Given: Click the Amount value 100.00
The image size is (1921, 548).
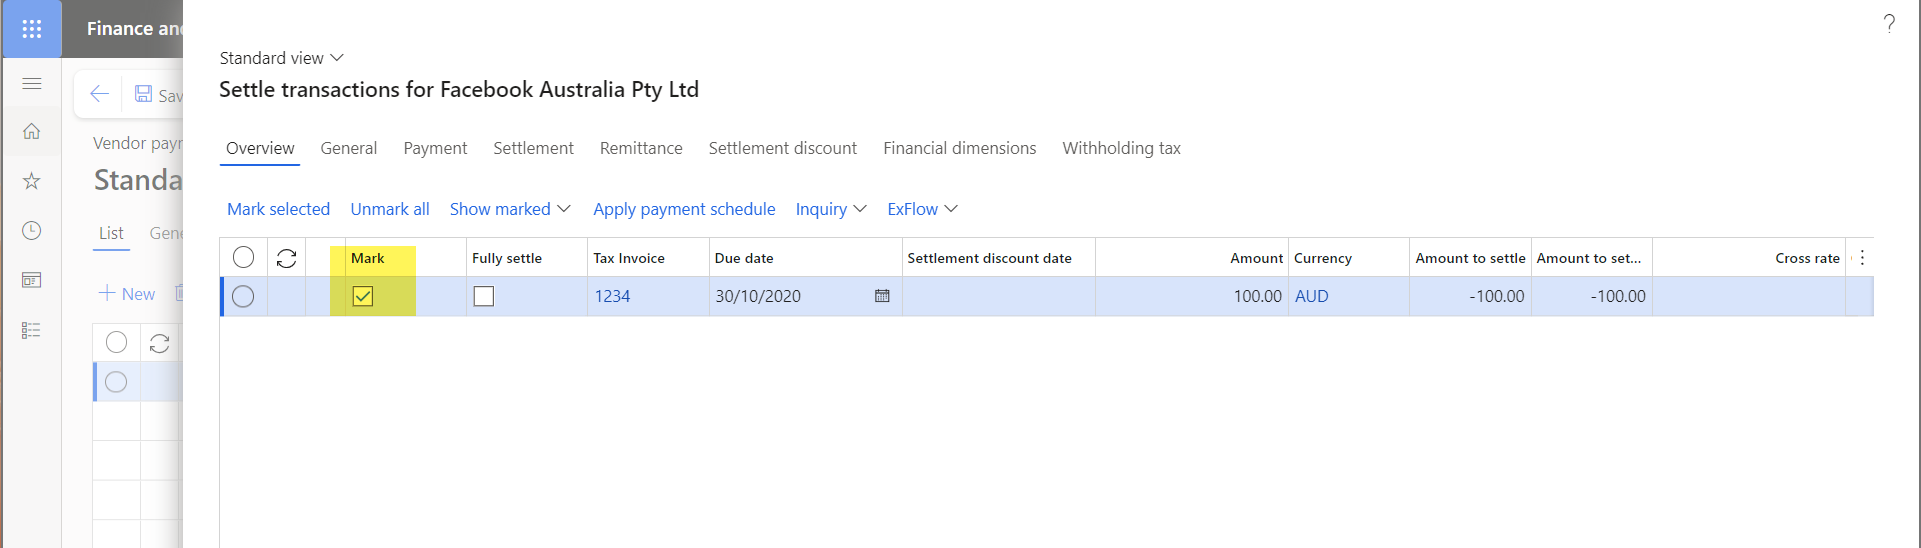Looking at the screenshot, I should 1257,296.
